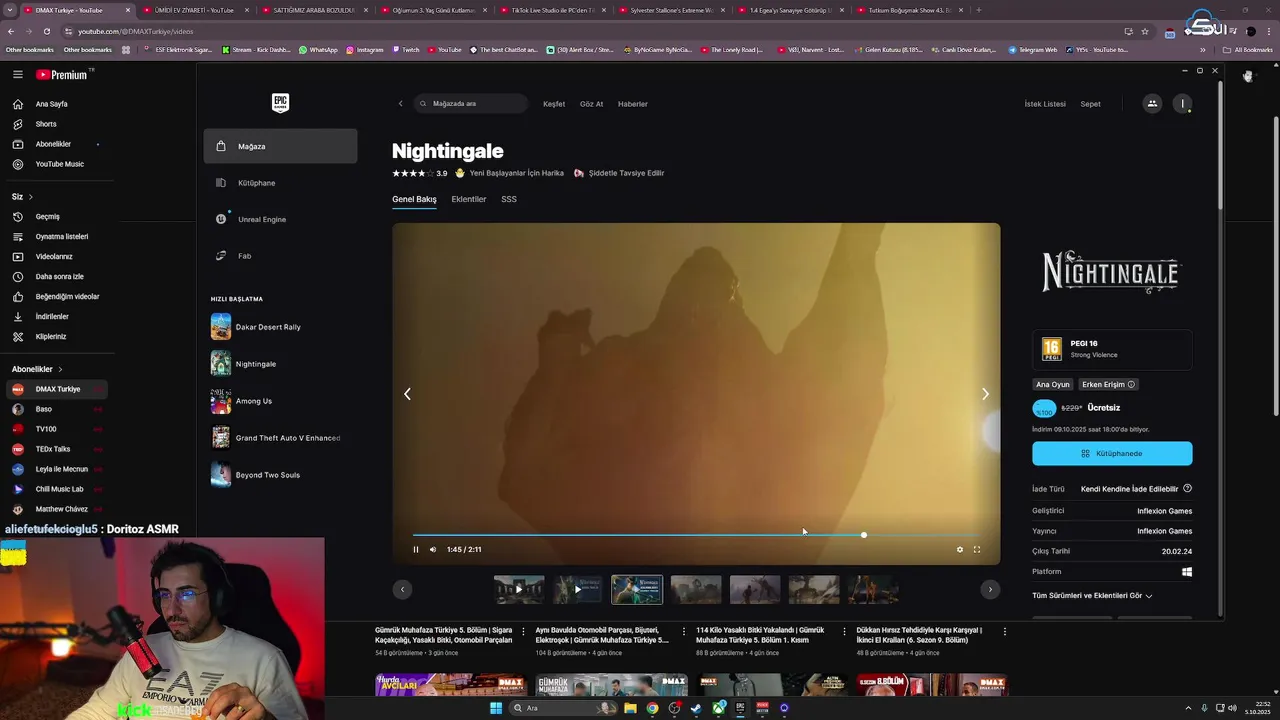Click the Mağazada ara search field
This screenshot has height=720, width=1280.
[471, 104]
